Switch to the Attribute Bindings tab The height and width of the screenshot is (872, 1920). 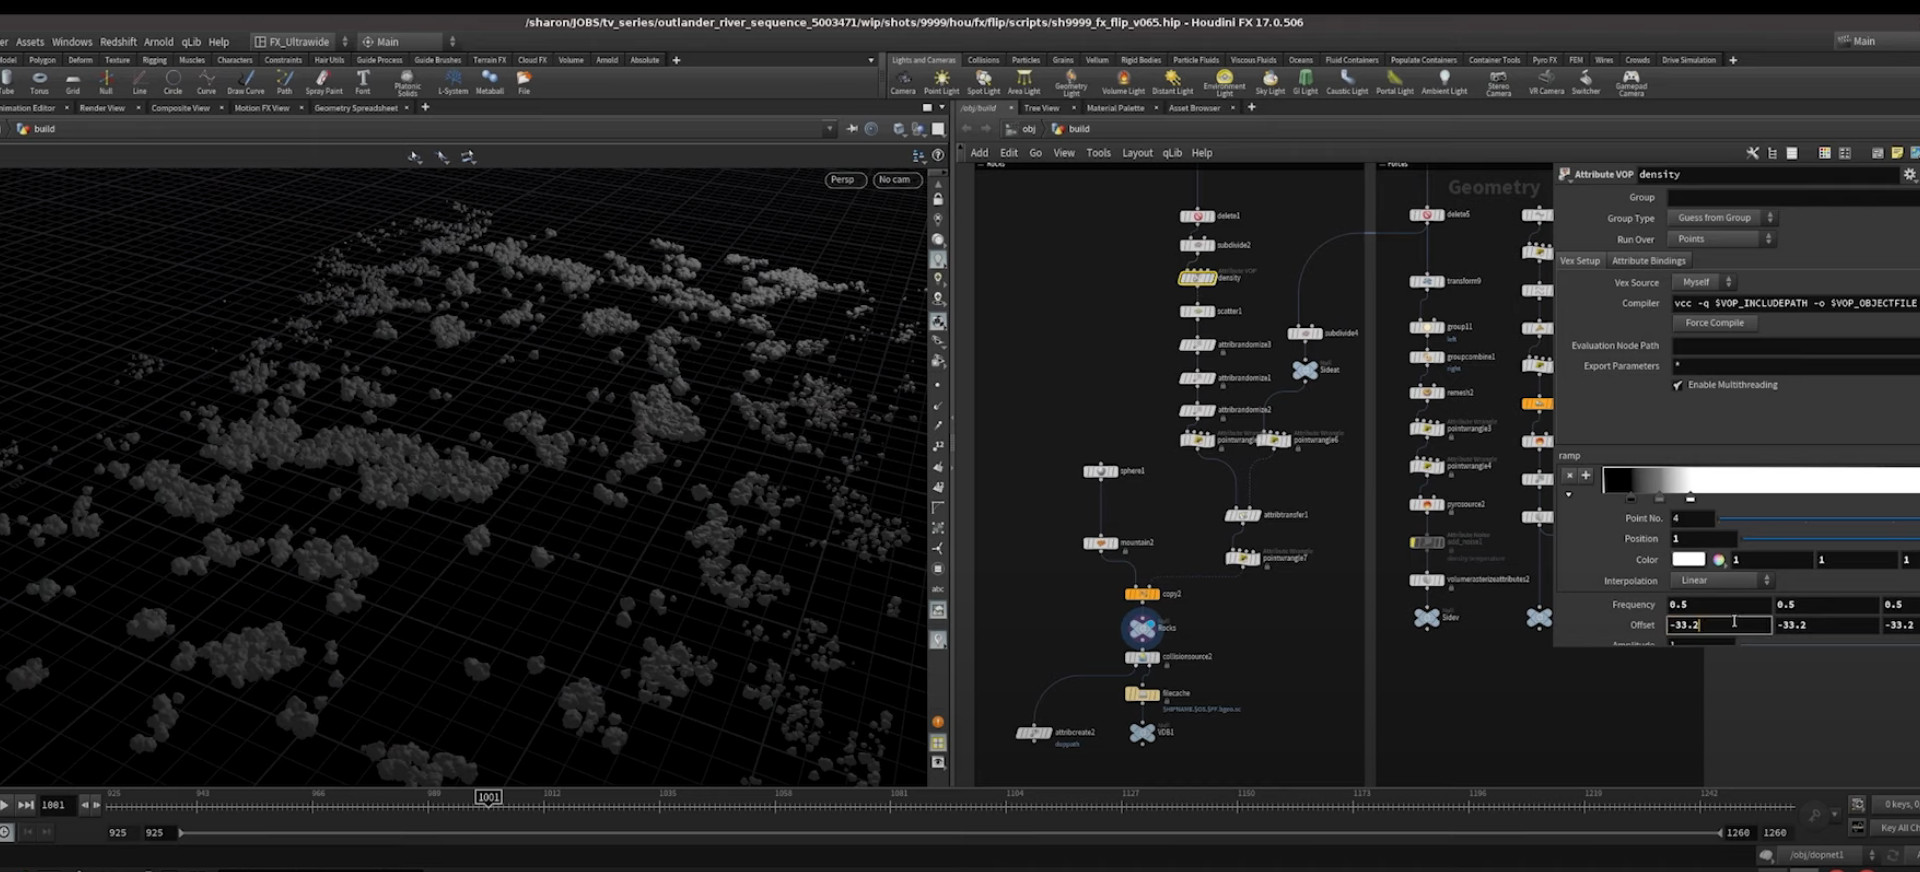[1648, 261]
